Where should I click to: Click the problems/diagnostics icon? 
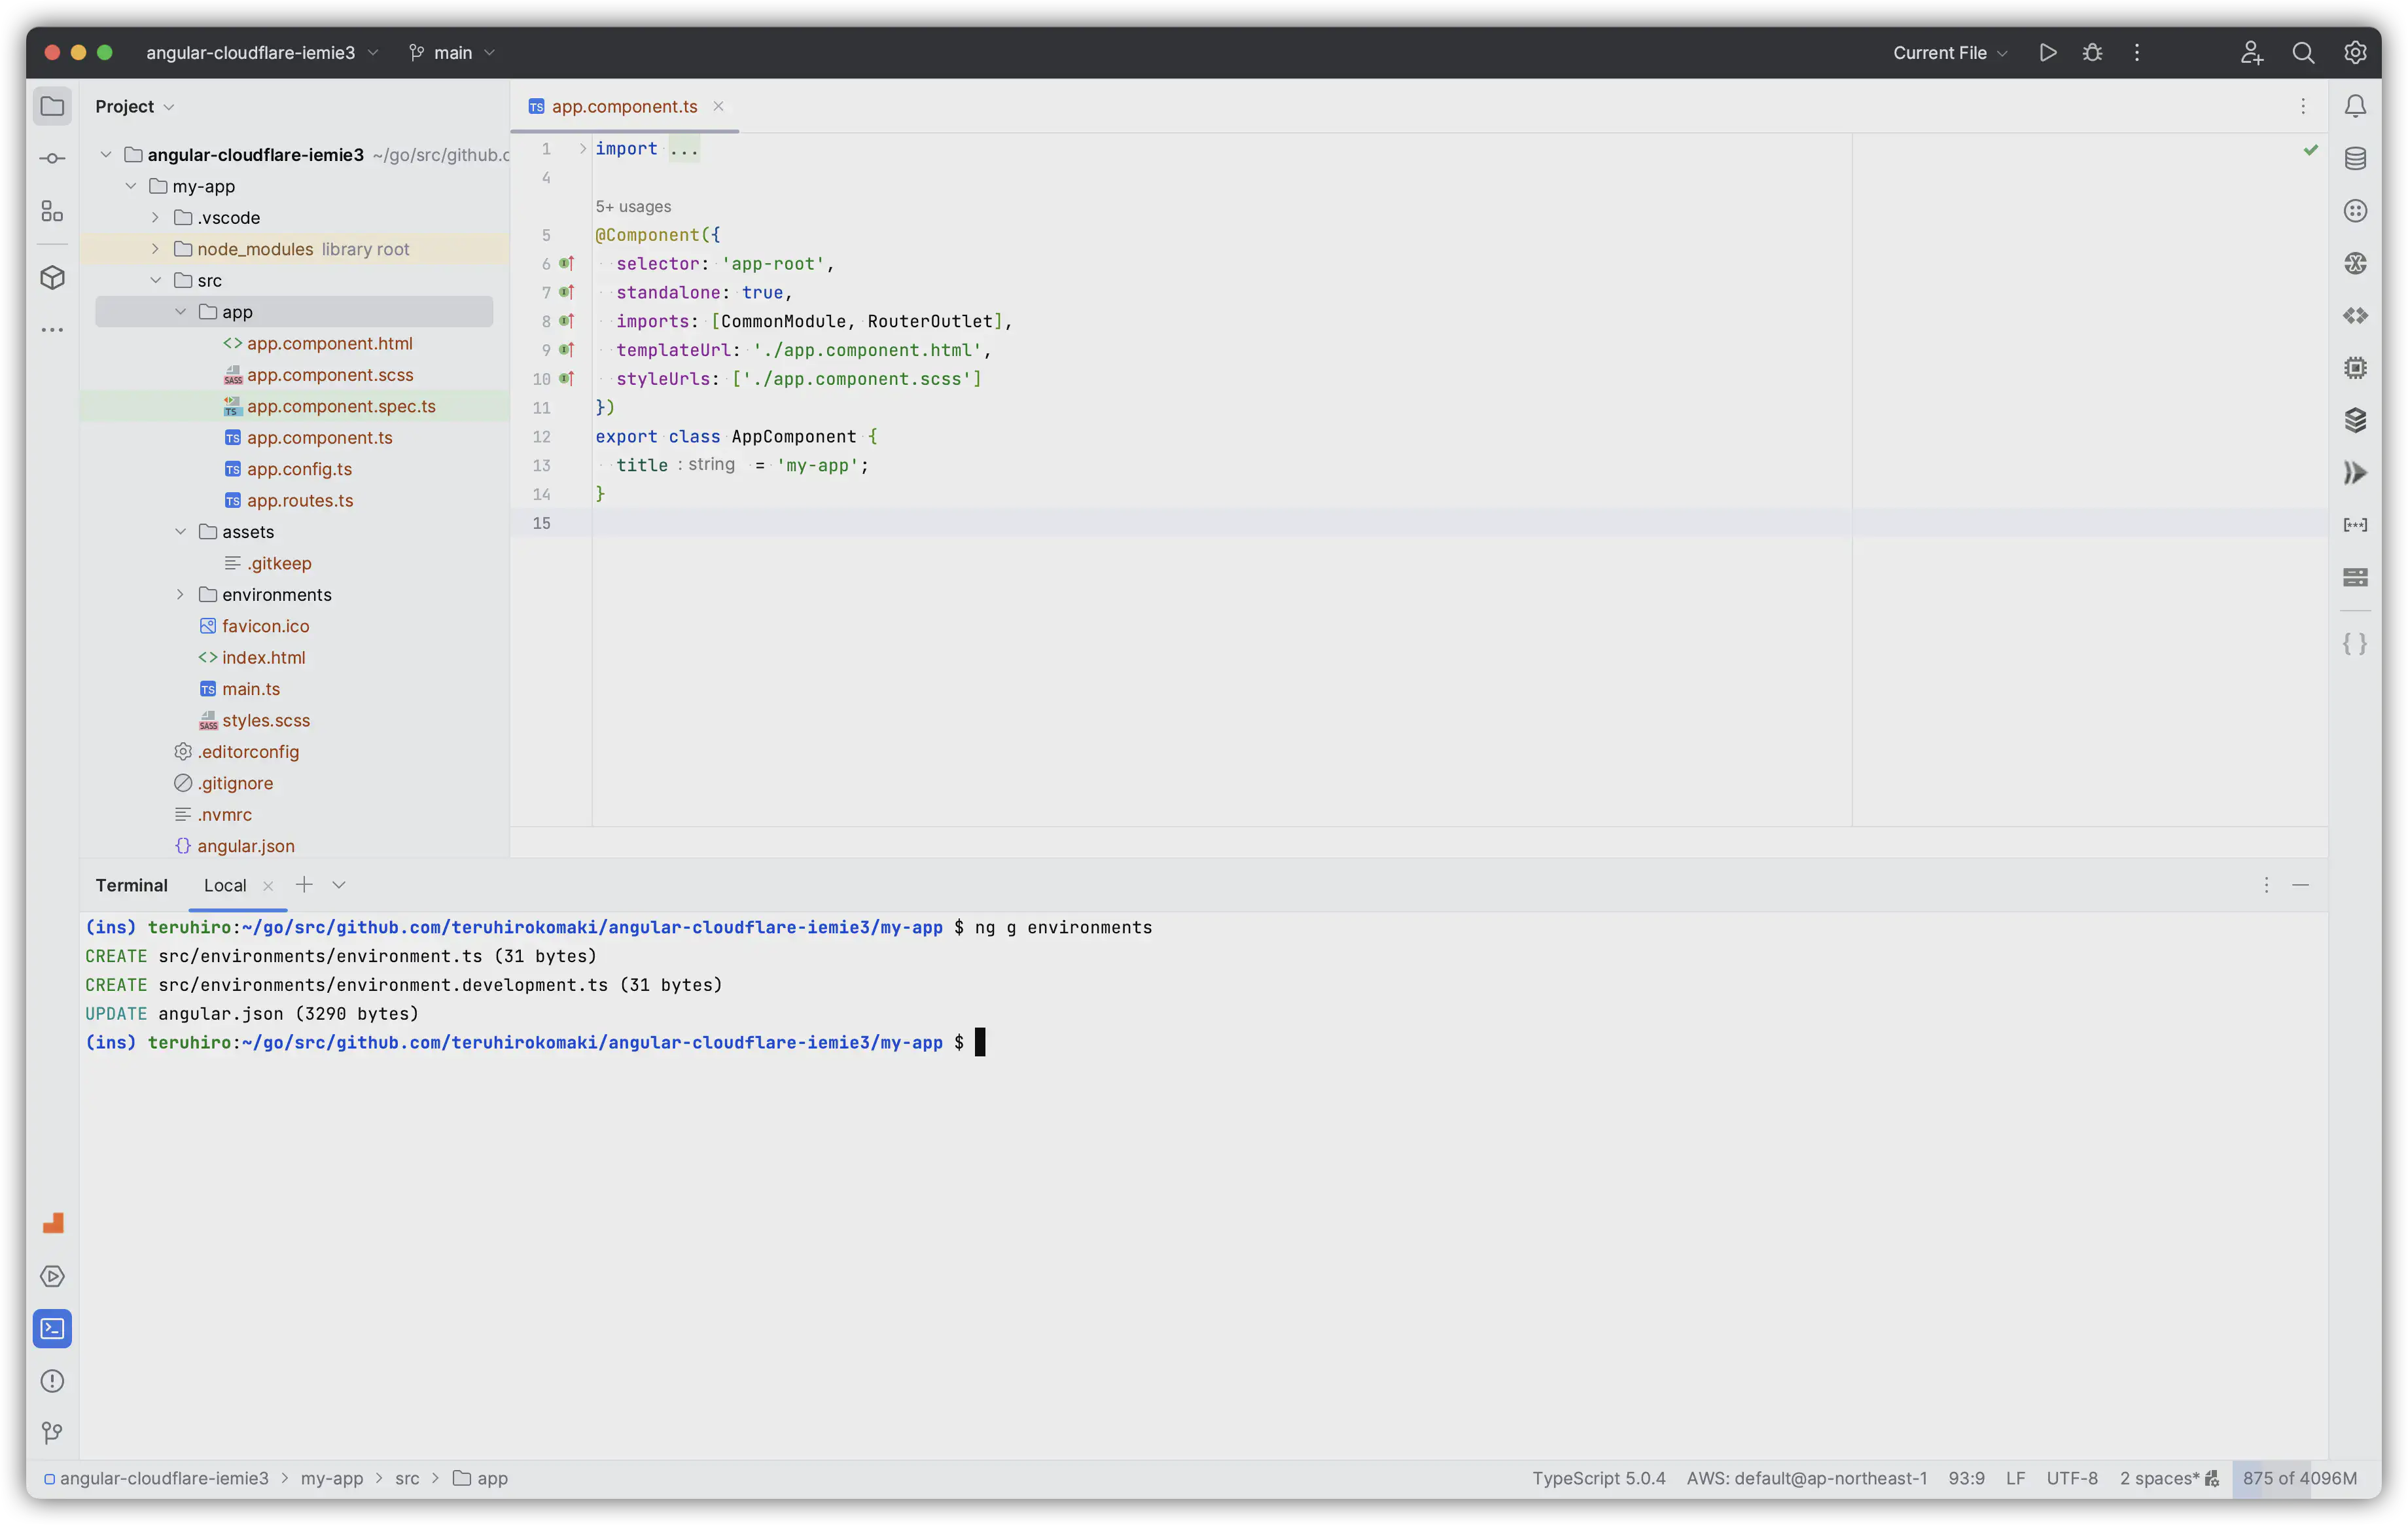[51, 1379]
